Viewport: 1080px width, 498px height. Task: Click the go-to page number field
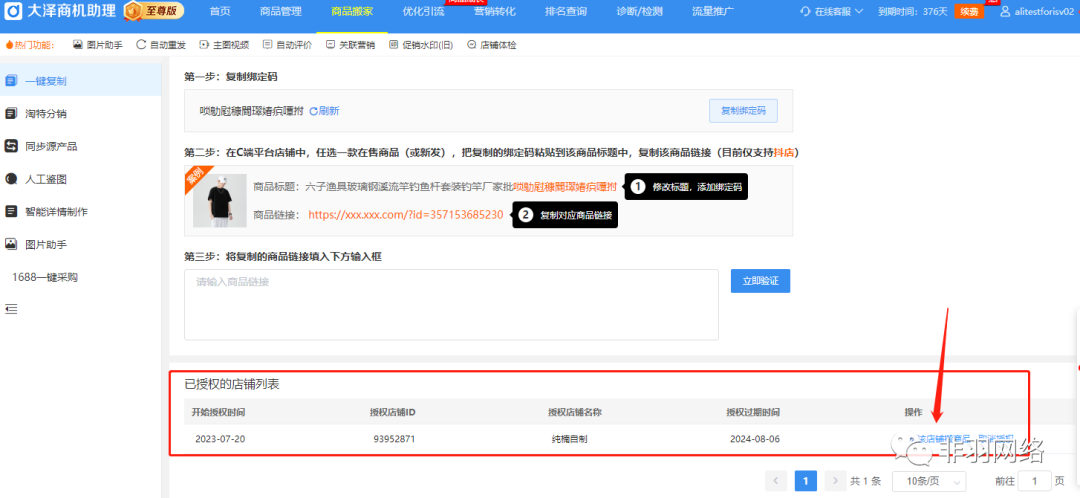pos(1034,481)
